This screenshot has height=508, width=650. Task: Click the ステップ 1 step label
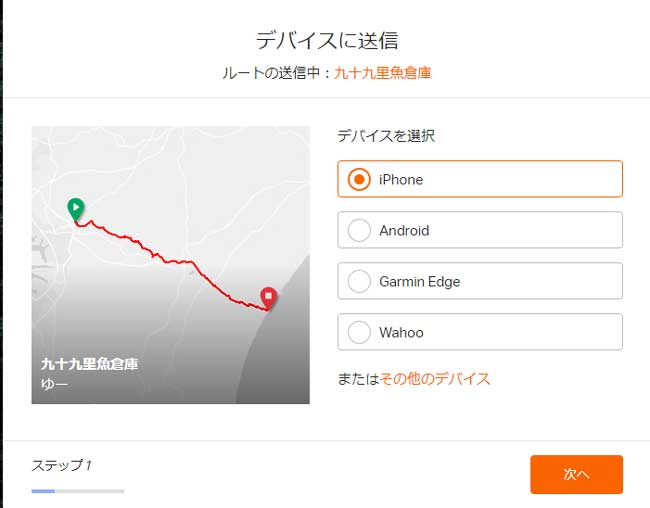click(x=62, y=465)
